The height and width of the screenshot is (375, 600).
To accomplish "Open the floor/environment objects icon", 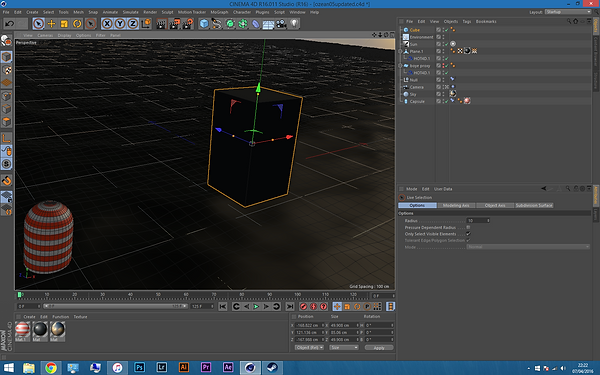I will [x=268, y=24].
